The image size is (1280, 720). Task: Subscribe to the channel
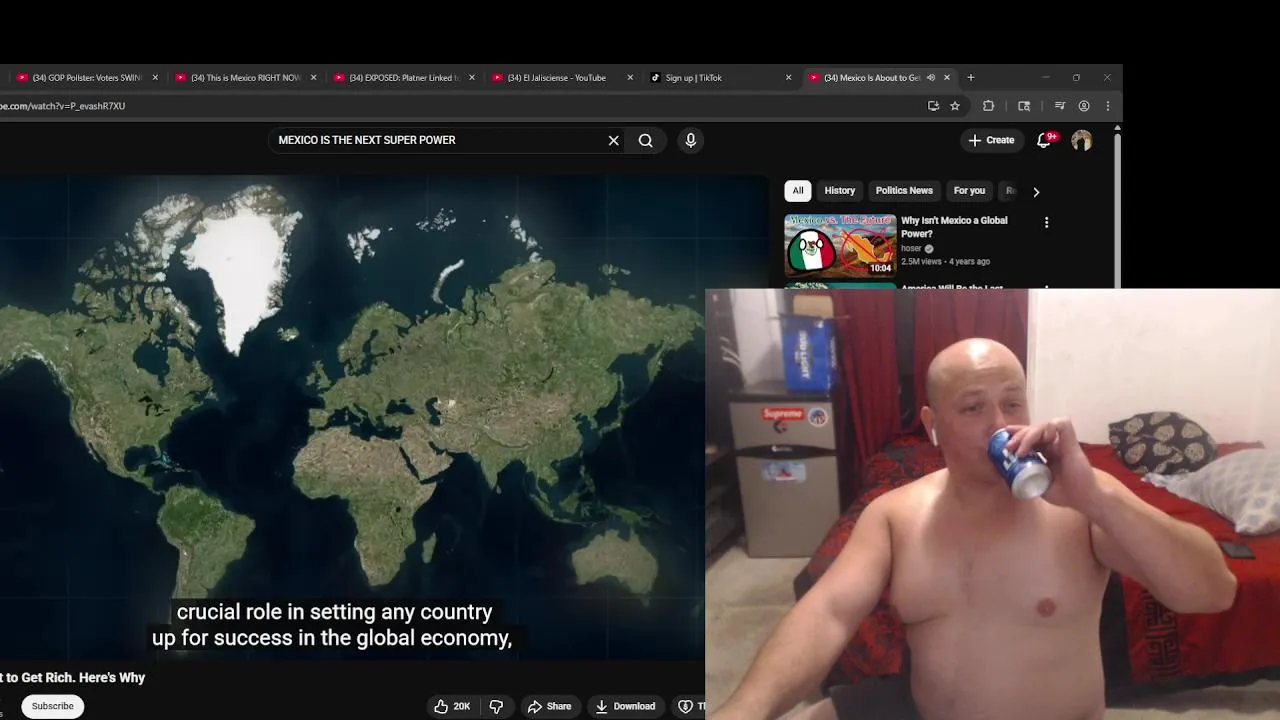pos(52,706)
